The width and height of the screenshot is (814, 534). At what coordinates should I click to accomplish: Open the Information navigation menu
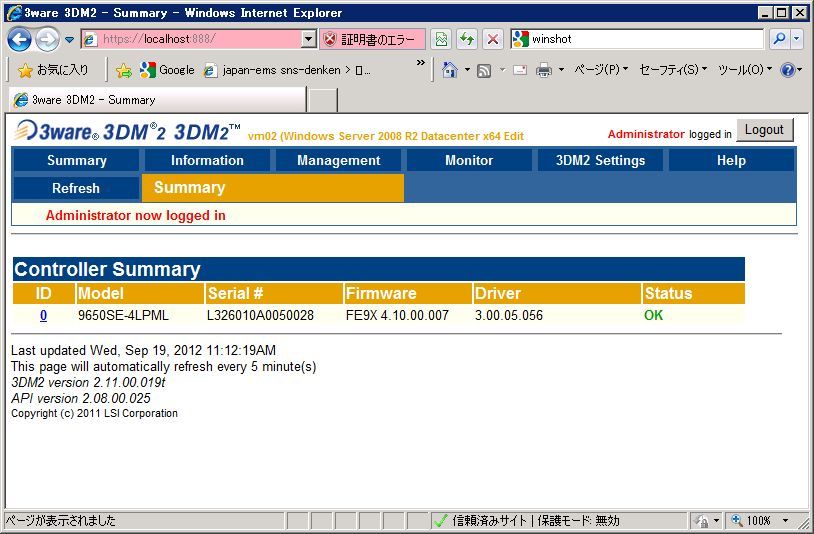point(207,160)
